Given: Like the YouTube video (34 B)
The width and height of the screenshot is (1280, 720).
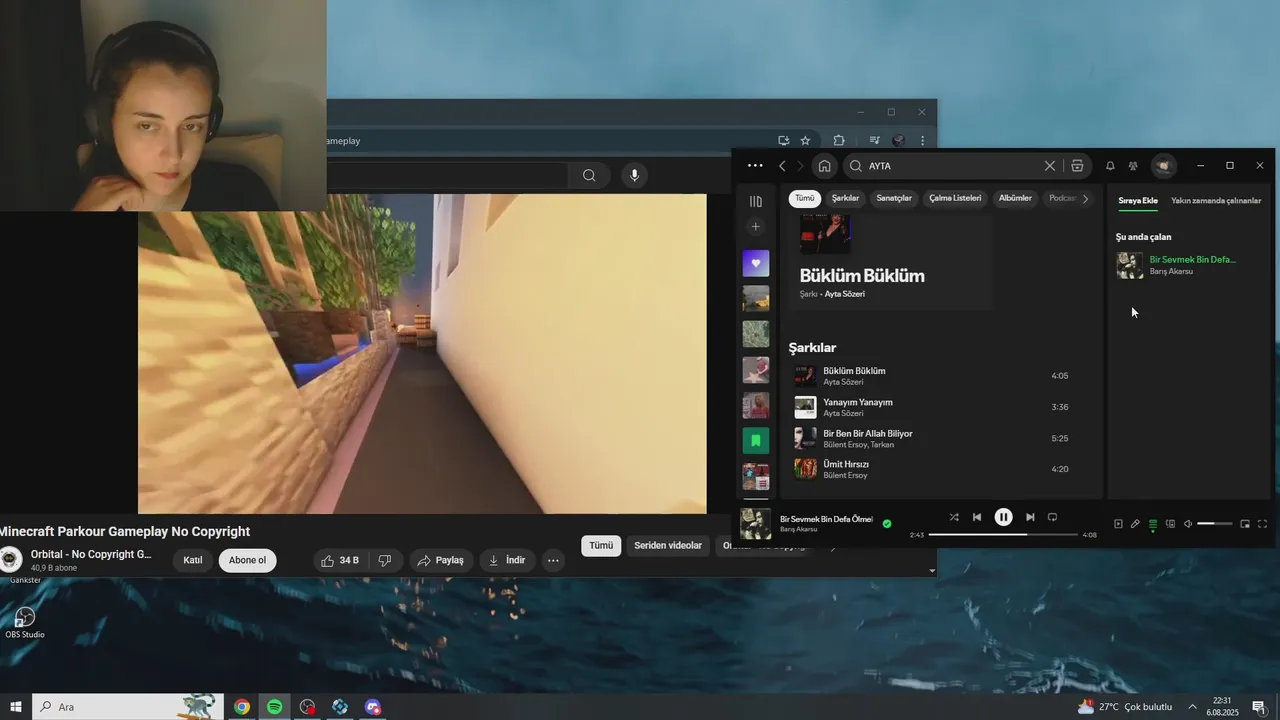Looking at the screenshot, I should 340,560.
